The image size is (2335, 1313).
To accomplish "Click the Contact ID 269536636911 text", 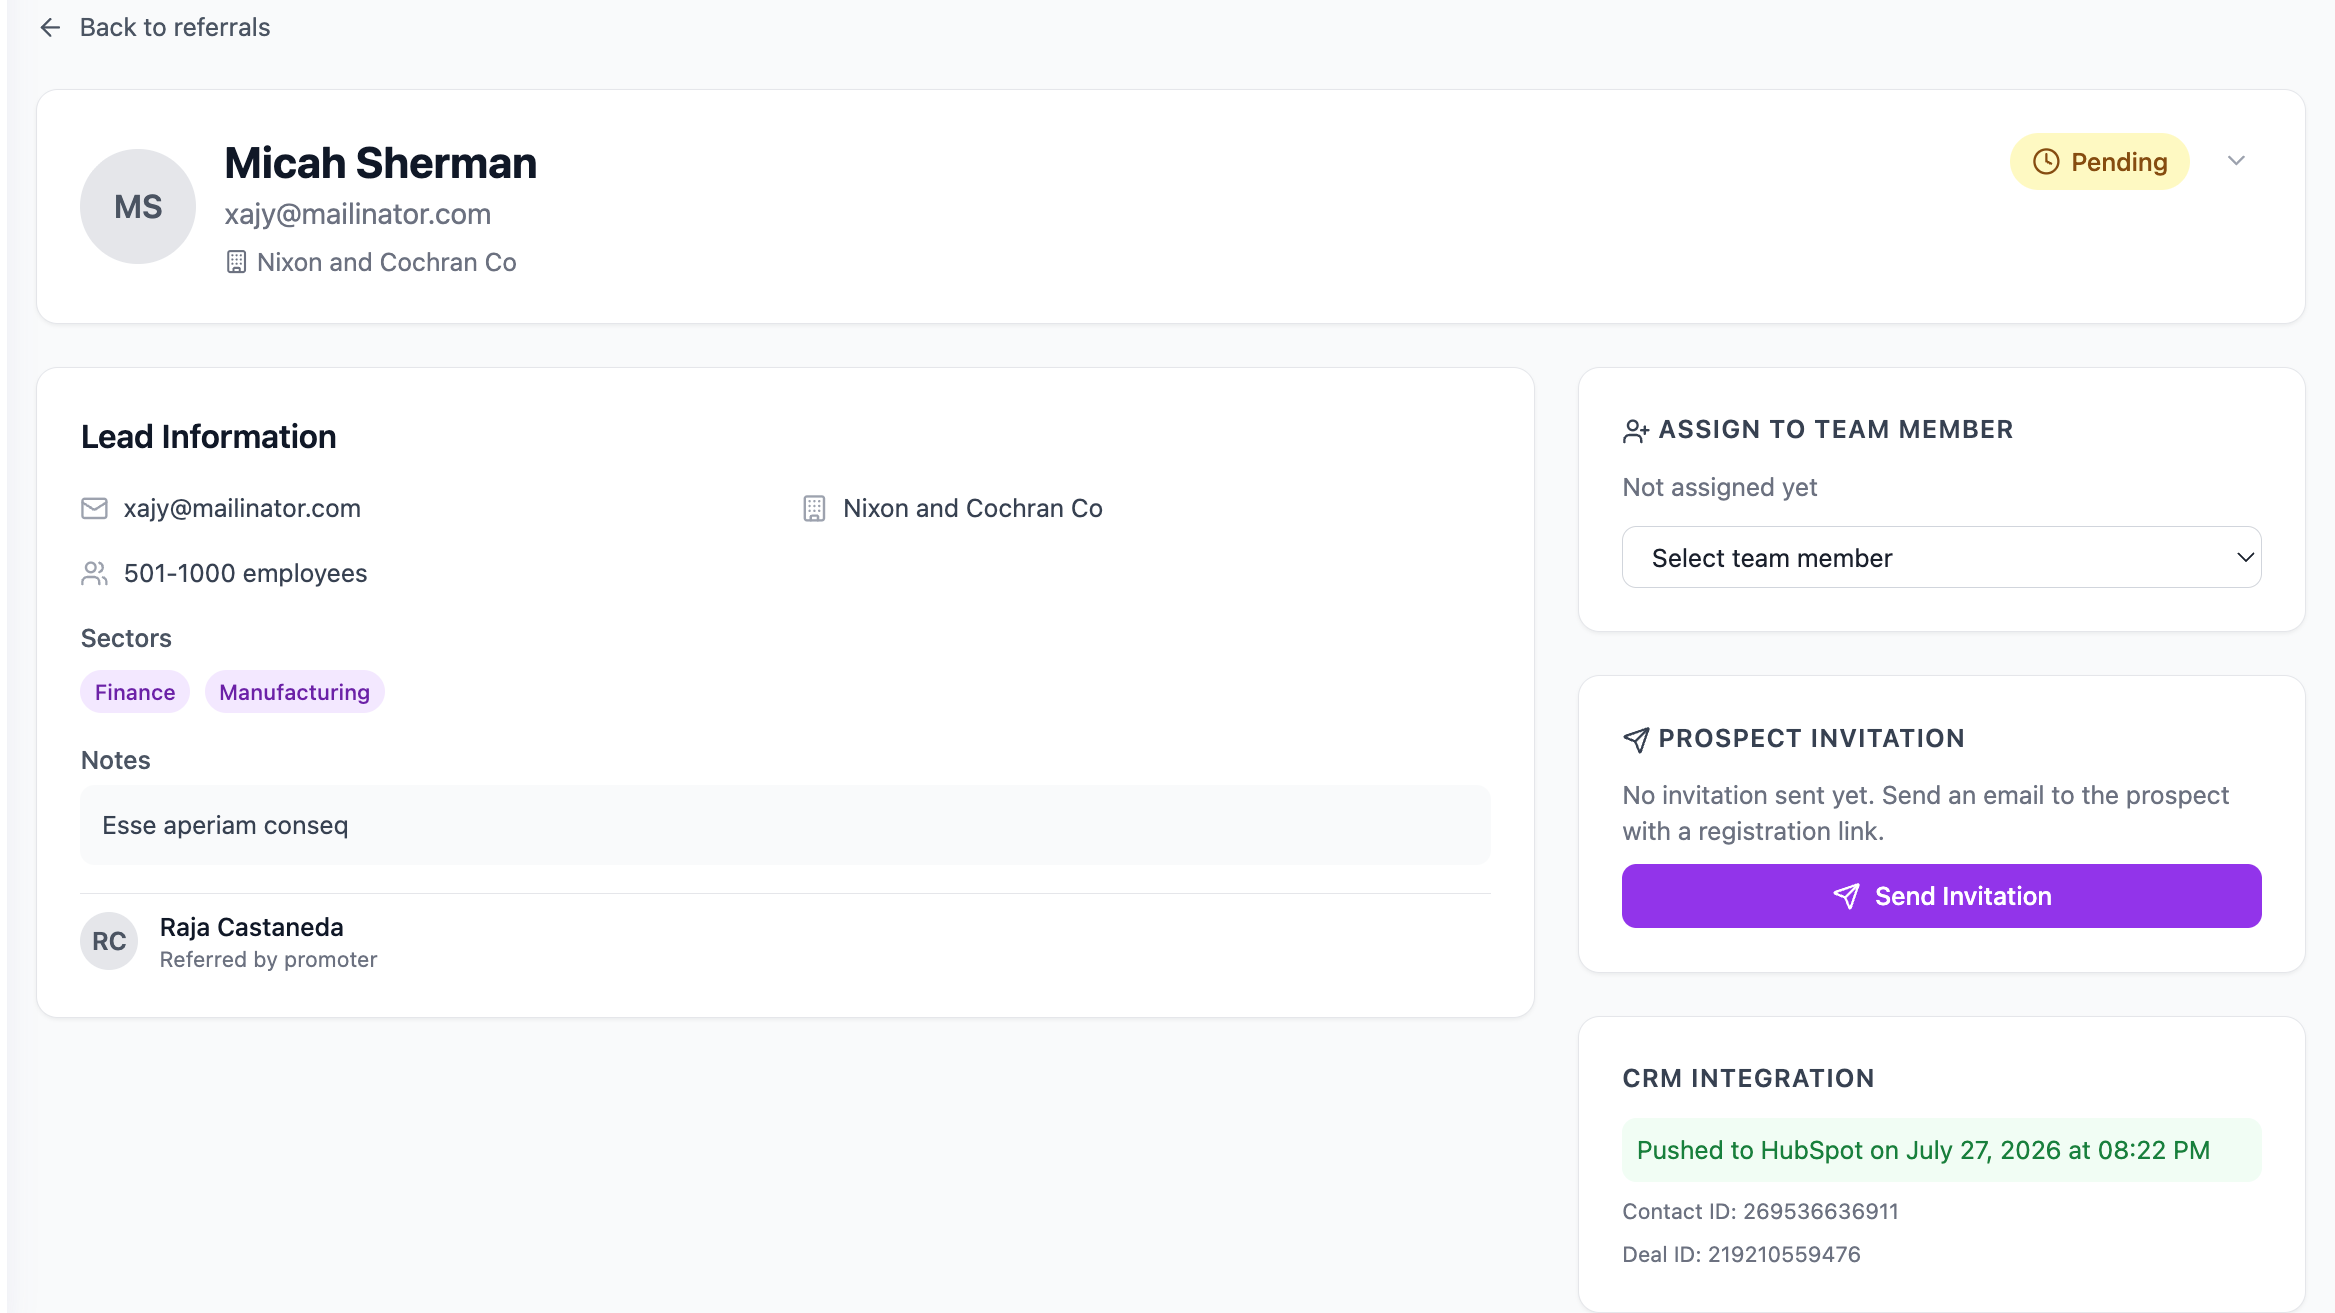I will coord(1760,1211).
